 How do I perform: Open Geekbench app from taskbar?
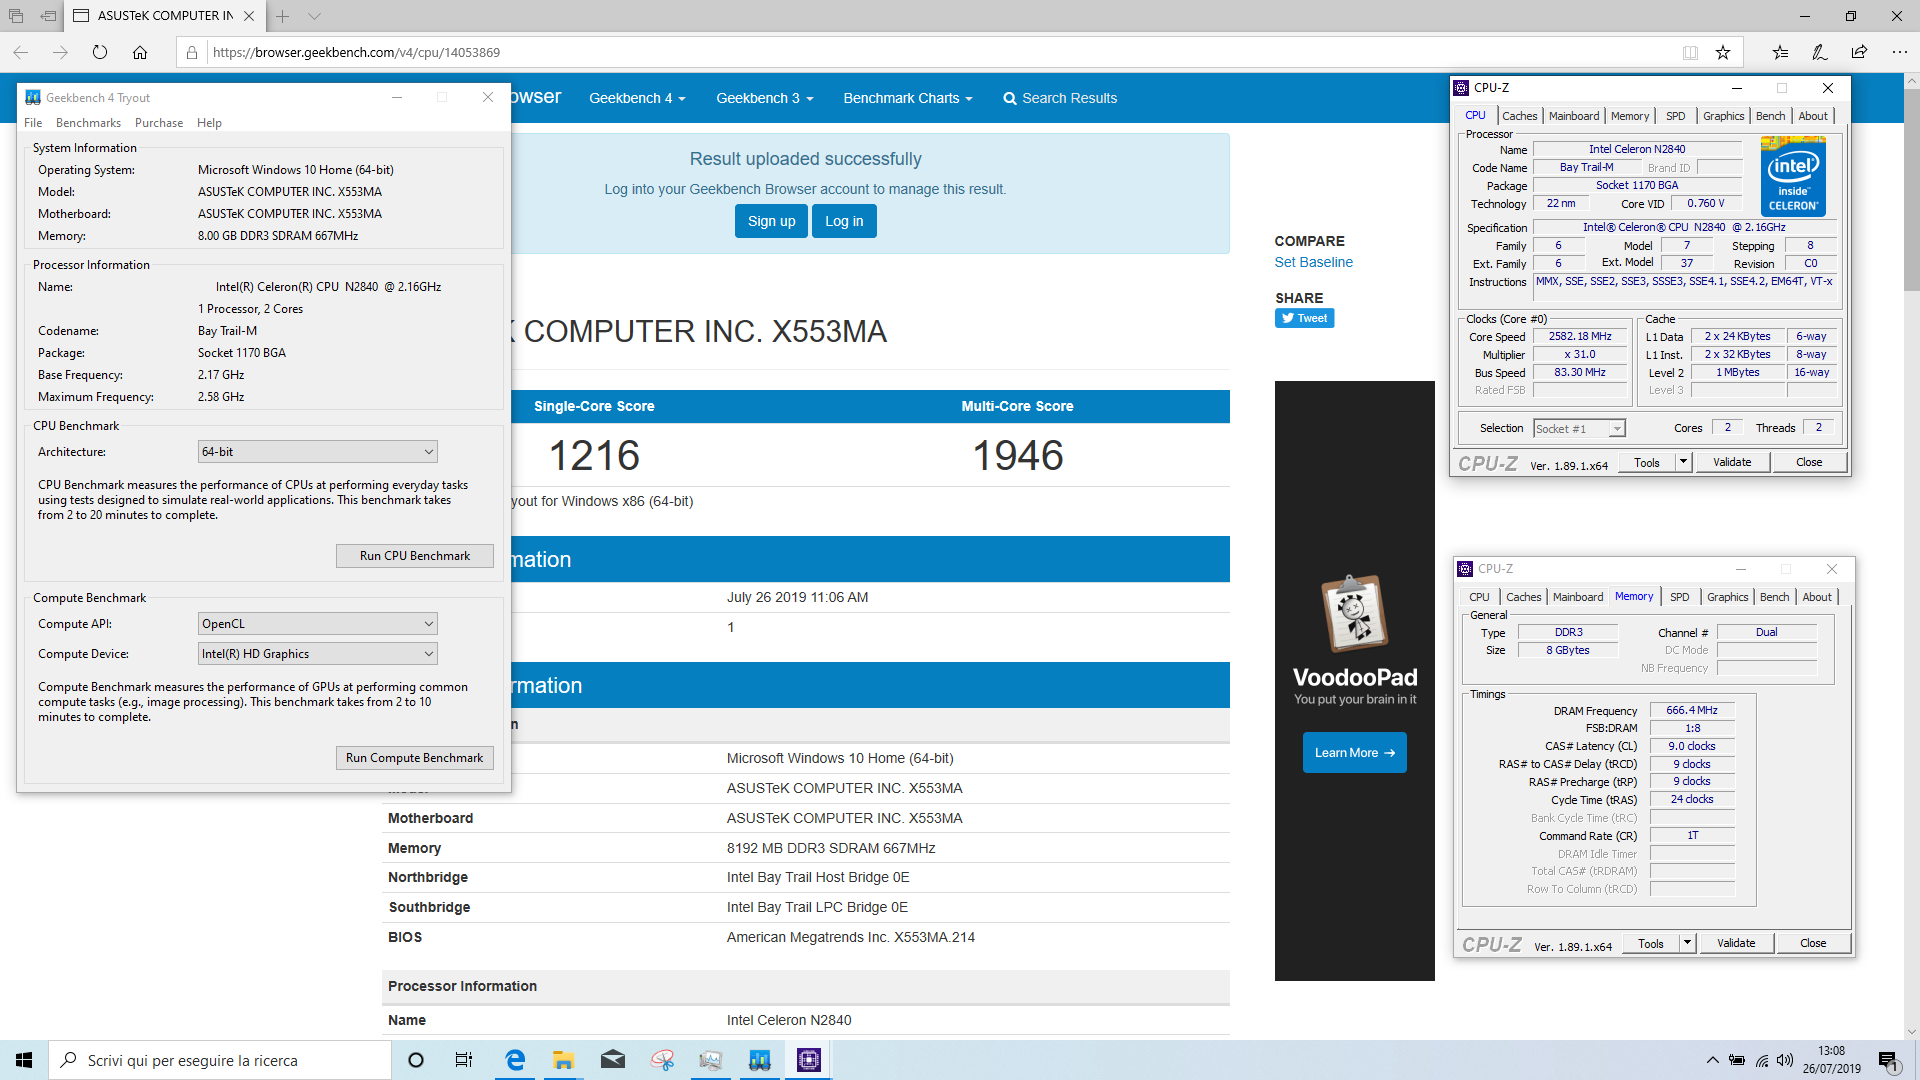[x=760, y=1060]
